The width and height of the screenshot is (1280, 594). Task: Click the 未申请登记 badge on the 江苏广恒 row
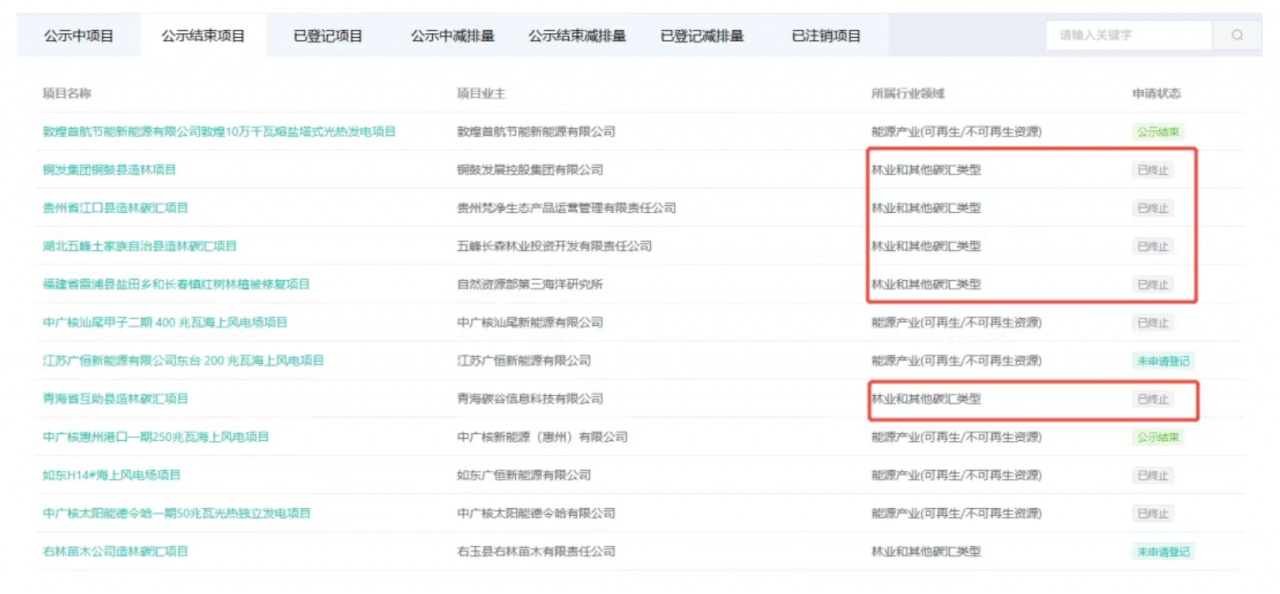1163,361
